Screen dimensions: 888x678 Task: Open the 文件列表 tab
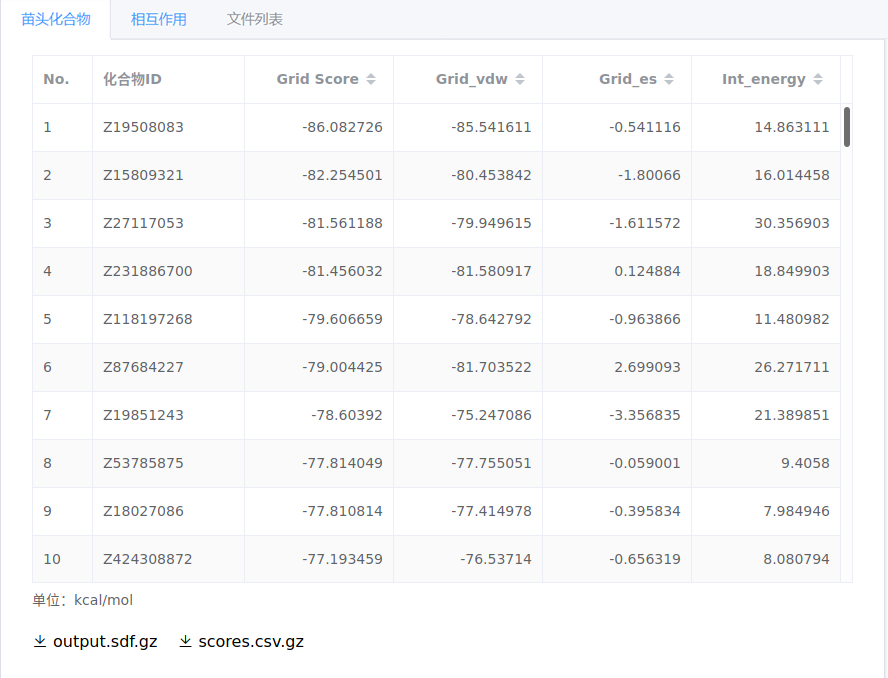(x=254, y=19)
